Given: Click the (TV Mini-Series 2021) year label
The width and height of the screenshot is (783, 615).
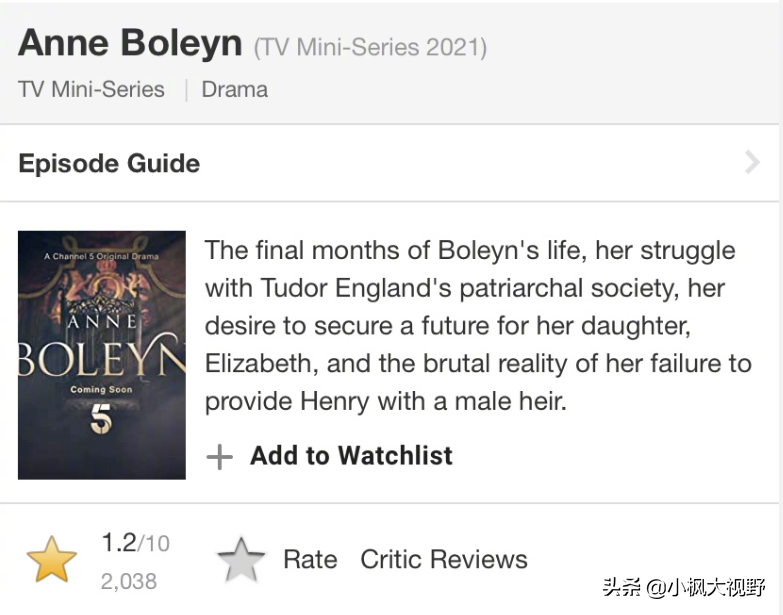Looking at the screenshot, I should 370,47.
